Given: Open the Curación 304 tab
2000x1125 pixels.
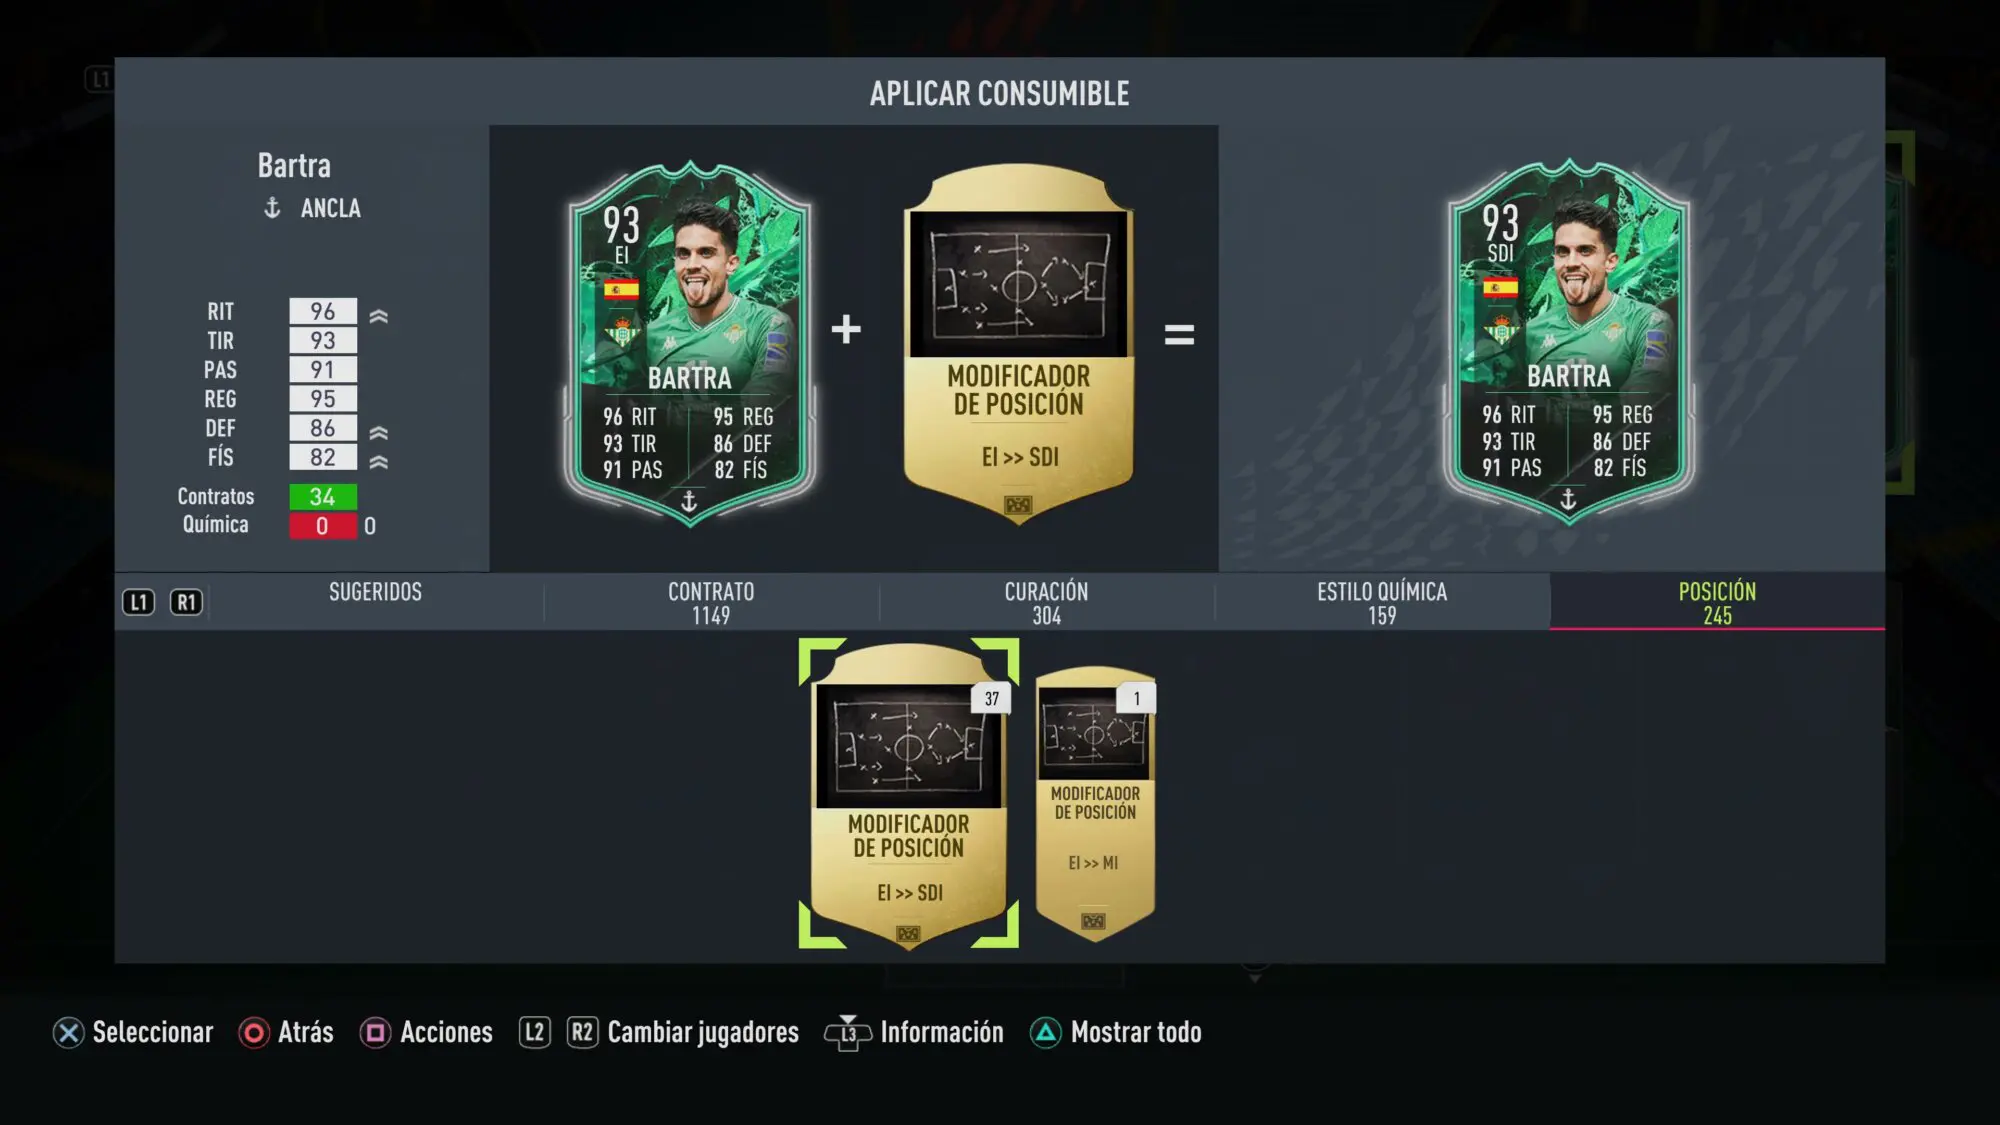Looking at the screenshot, I should click(x=1046, y=601).
